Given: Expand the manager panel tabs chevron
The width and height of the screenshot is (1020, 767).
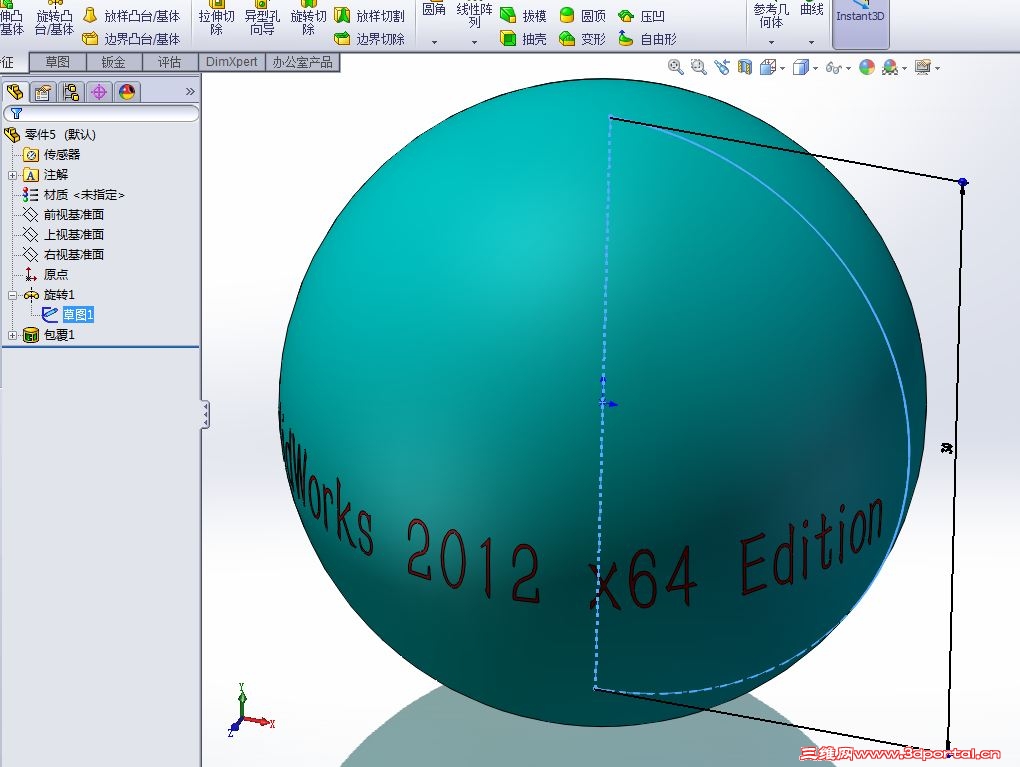Looking at the screenshot, I should coord(190,91).
